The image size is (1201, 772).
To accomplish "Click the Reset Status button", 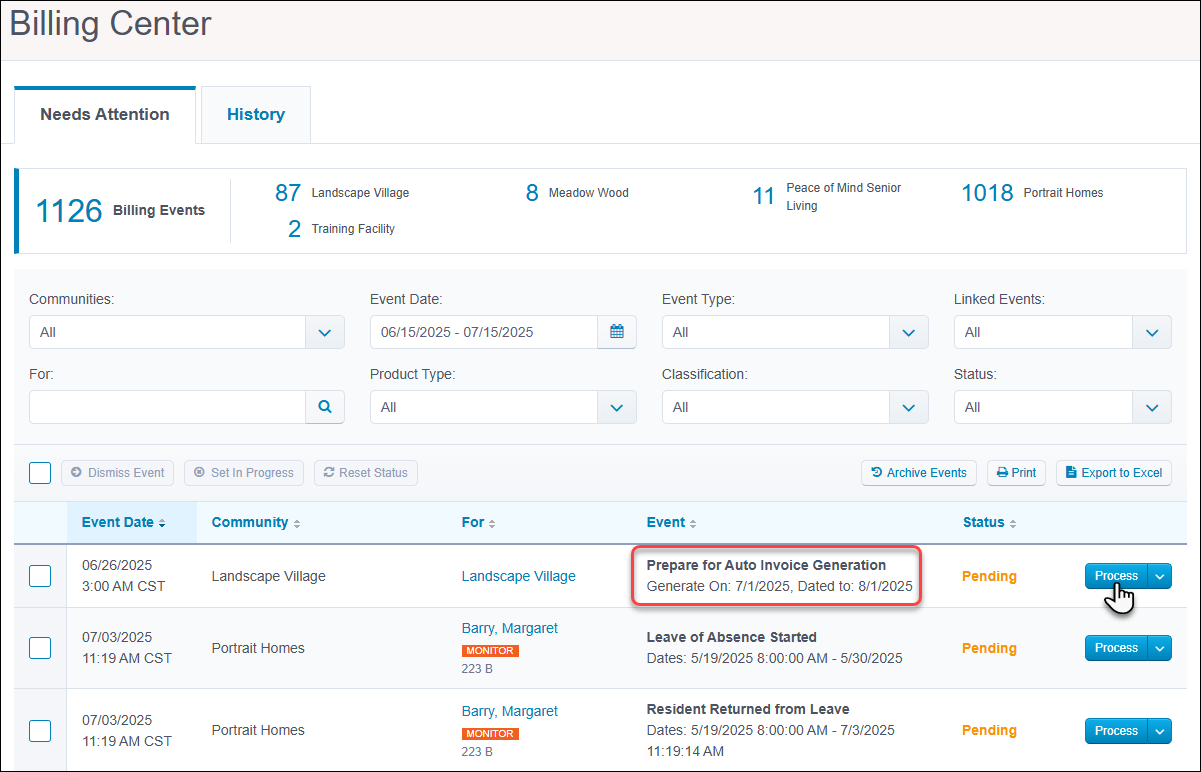I will pos(366,473).
